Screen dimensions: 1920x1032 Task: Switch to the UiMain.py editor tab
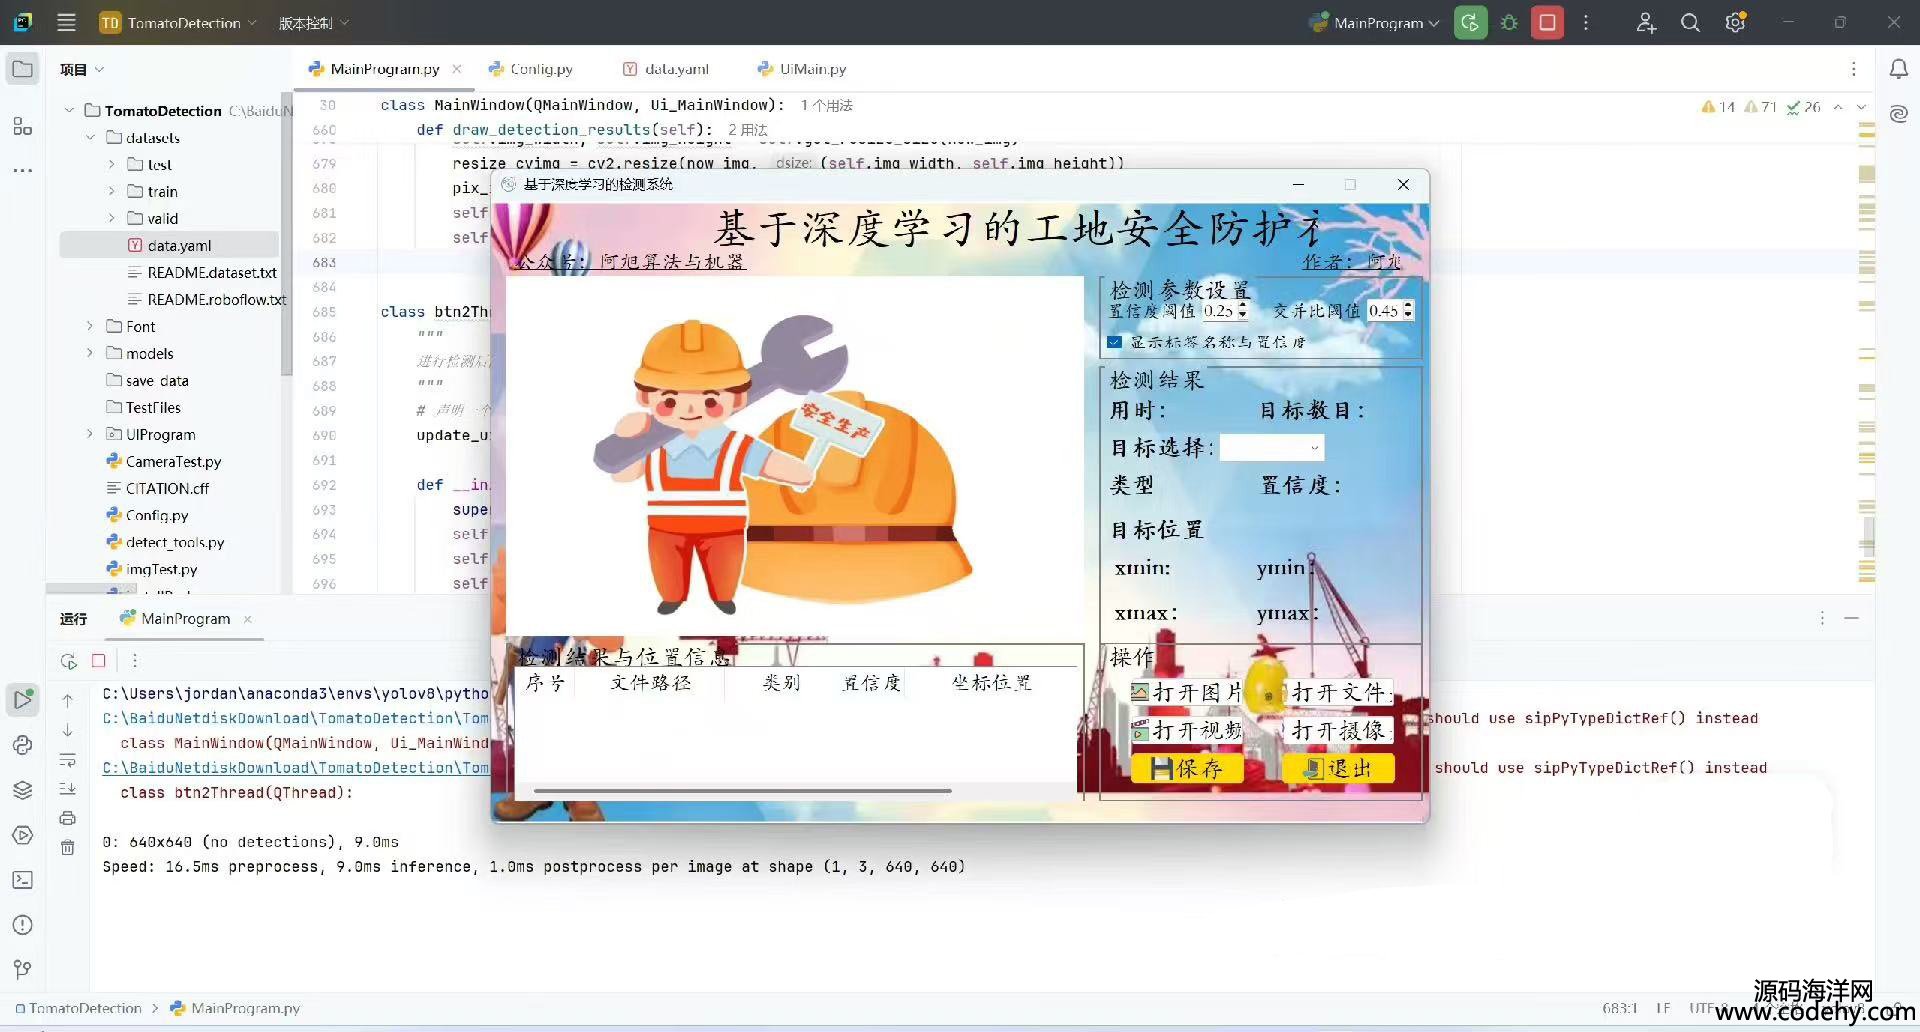802,69
